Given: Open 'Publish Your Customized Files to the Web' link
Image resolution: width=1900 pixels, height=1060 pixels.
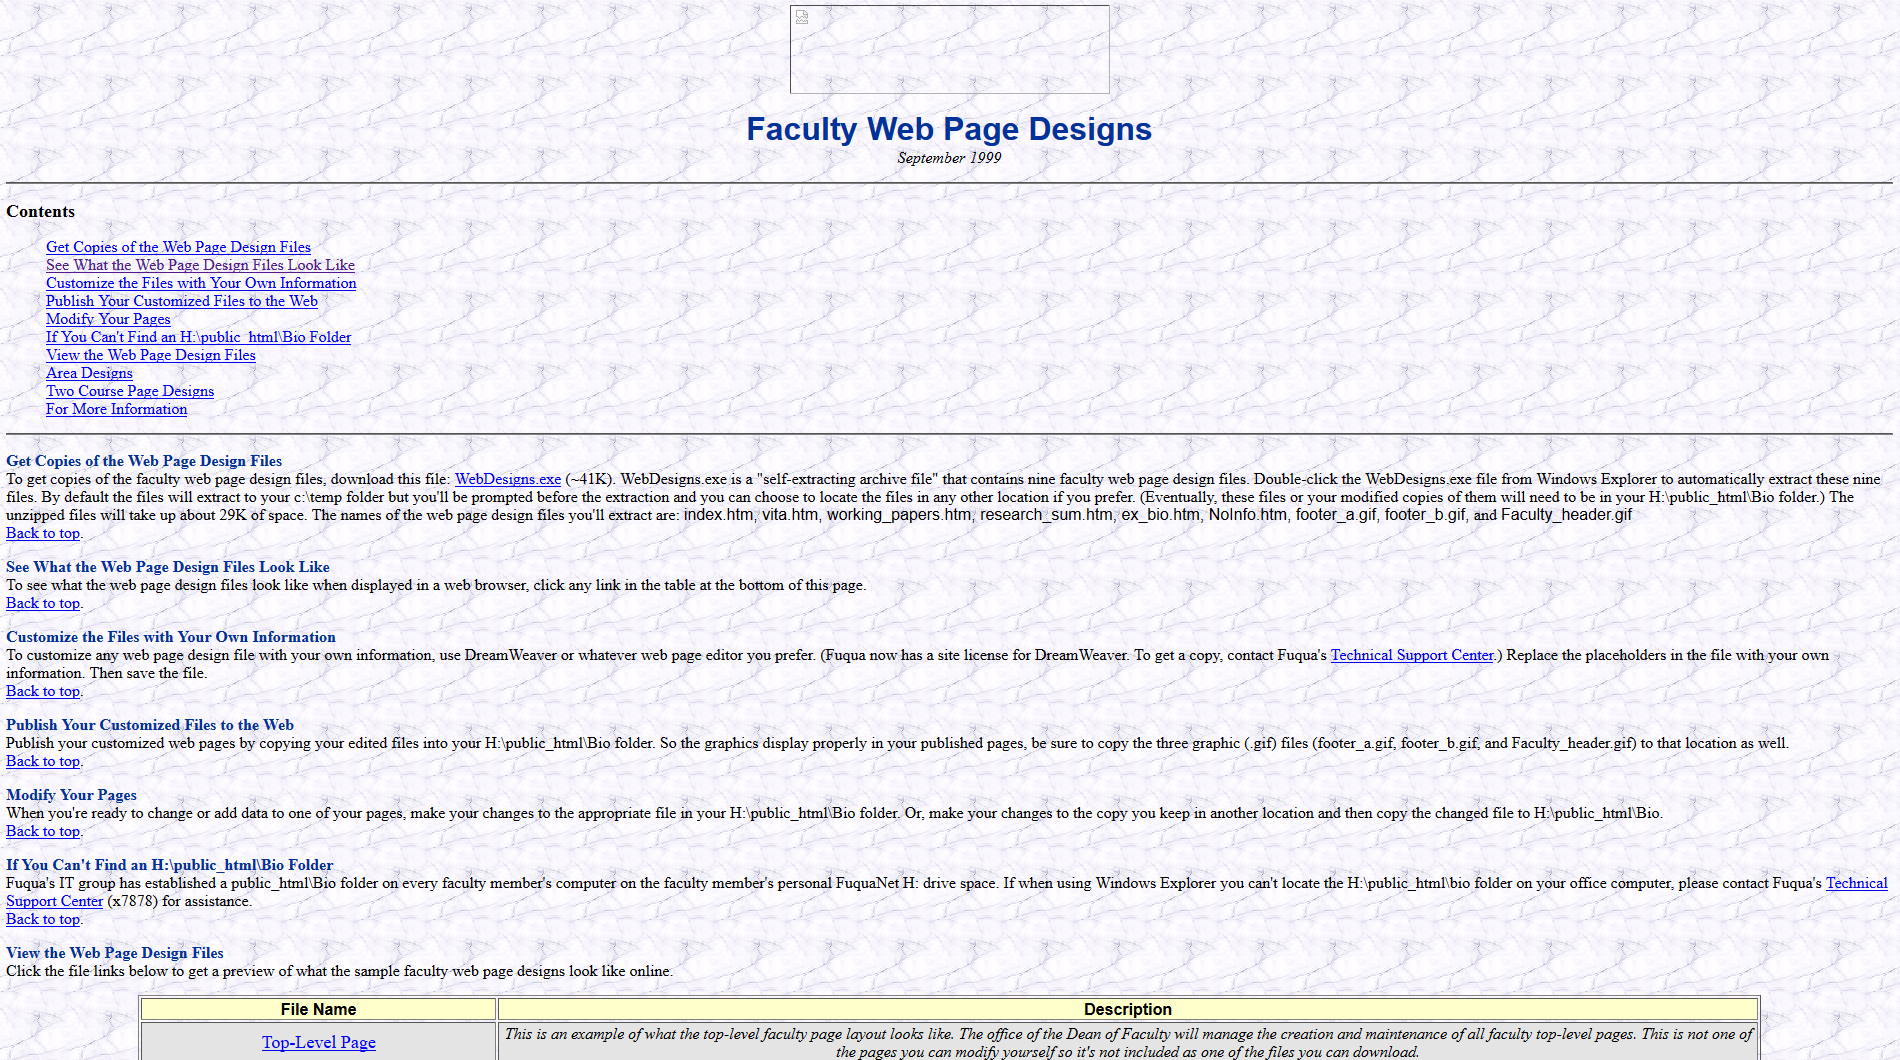Looking at the screenshot, I should coord(181,301).
